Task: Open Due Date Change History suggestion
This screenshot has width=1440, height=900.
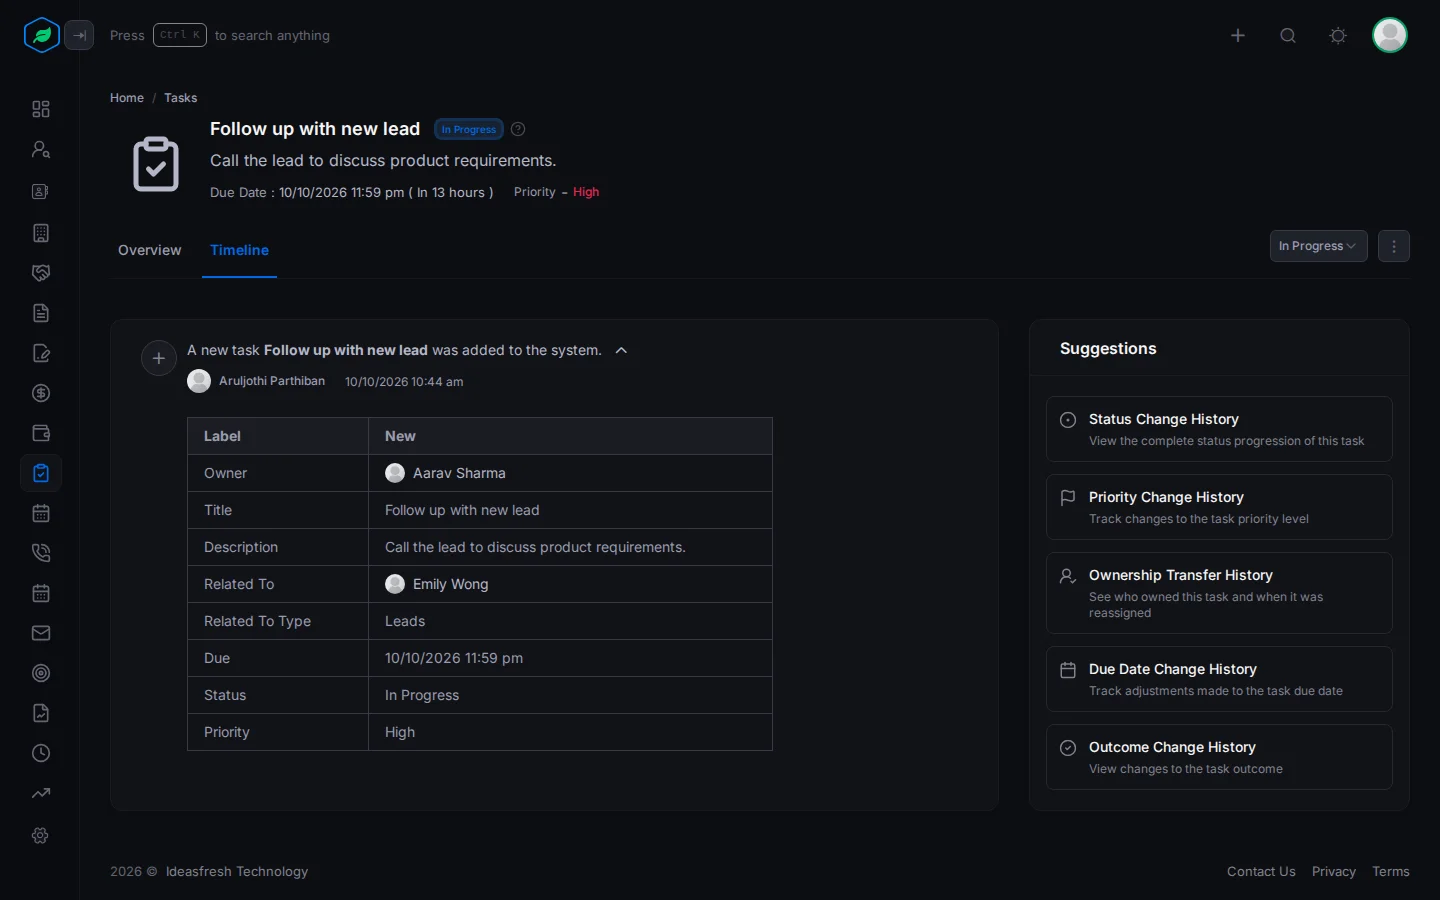Action: 1219,679
